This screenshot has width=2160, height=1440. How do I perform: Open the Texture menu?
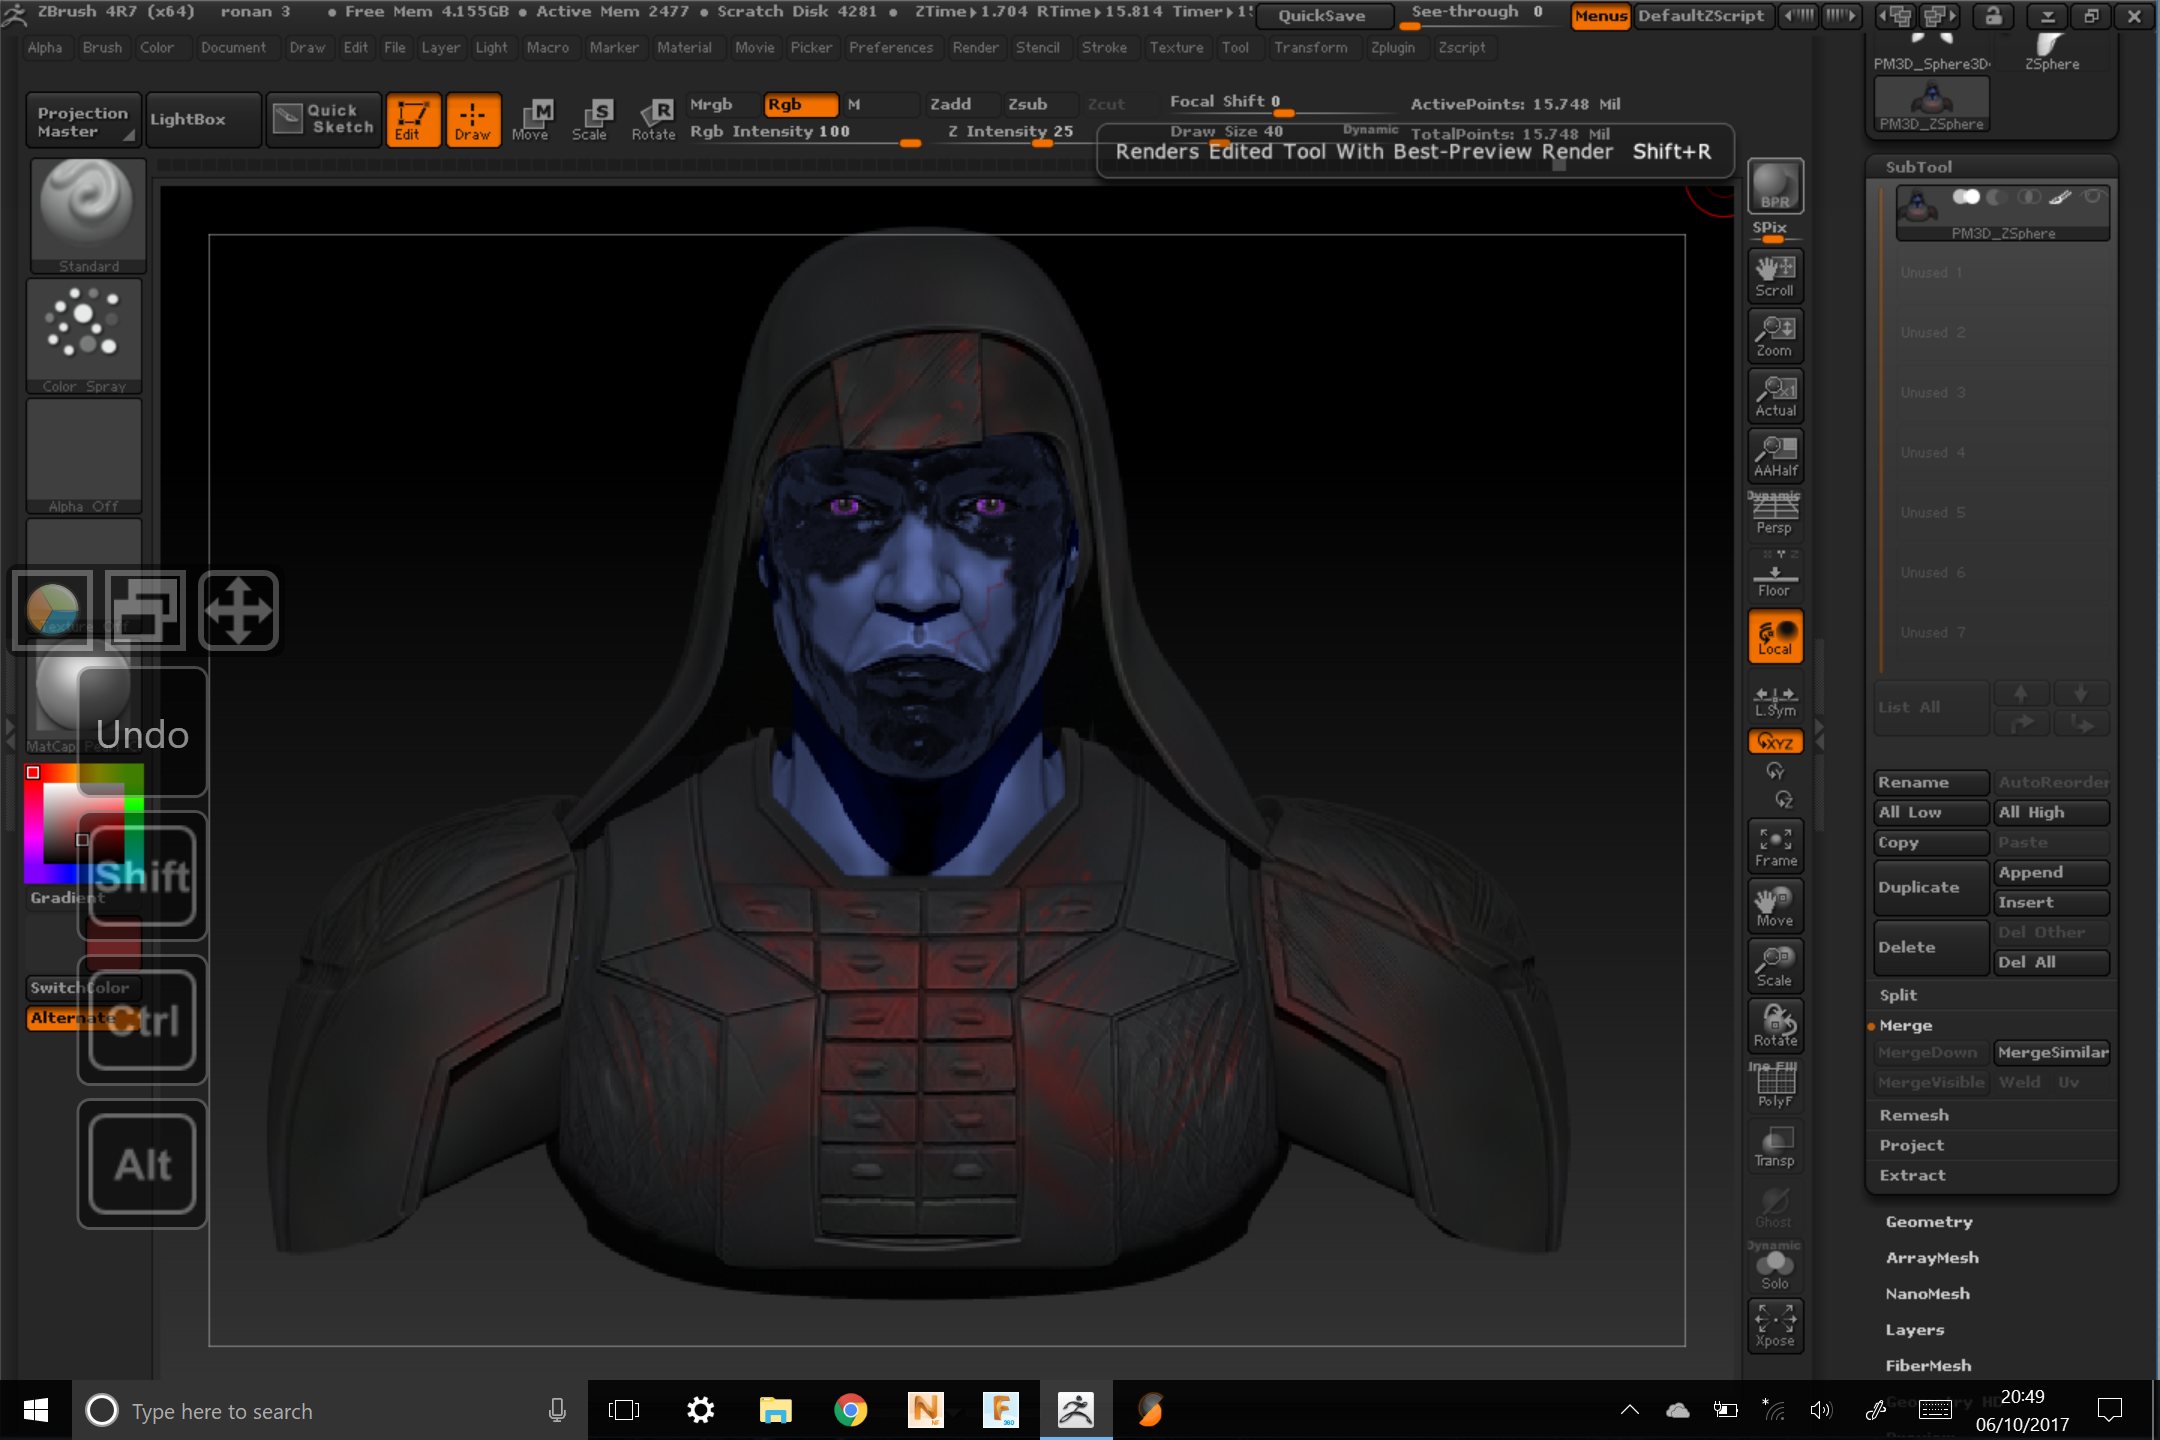[x=1176, y=47]
